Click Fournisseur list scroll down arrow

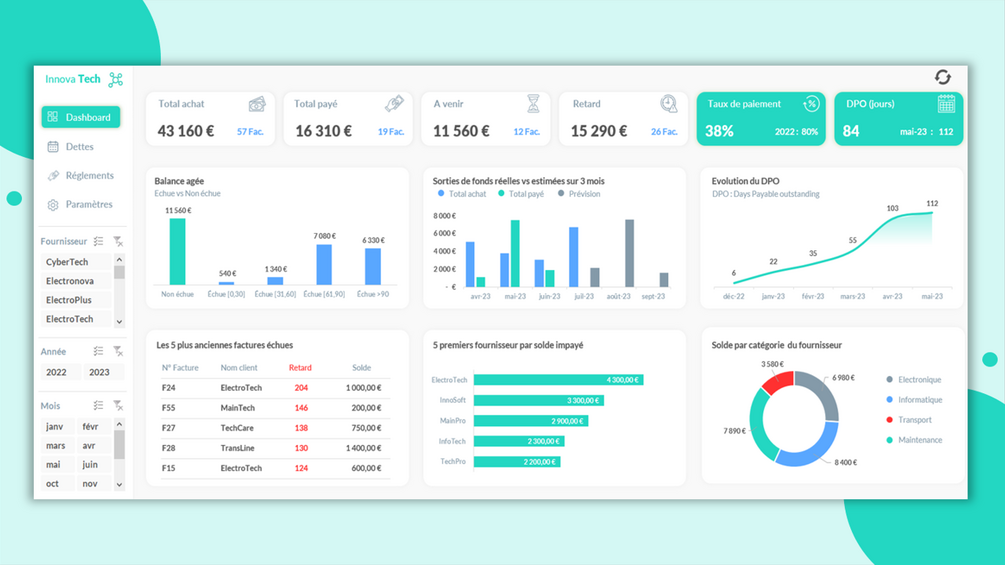coord(119,322)
